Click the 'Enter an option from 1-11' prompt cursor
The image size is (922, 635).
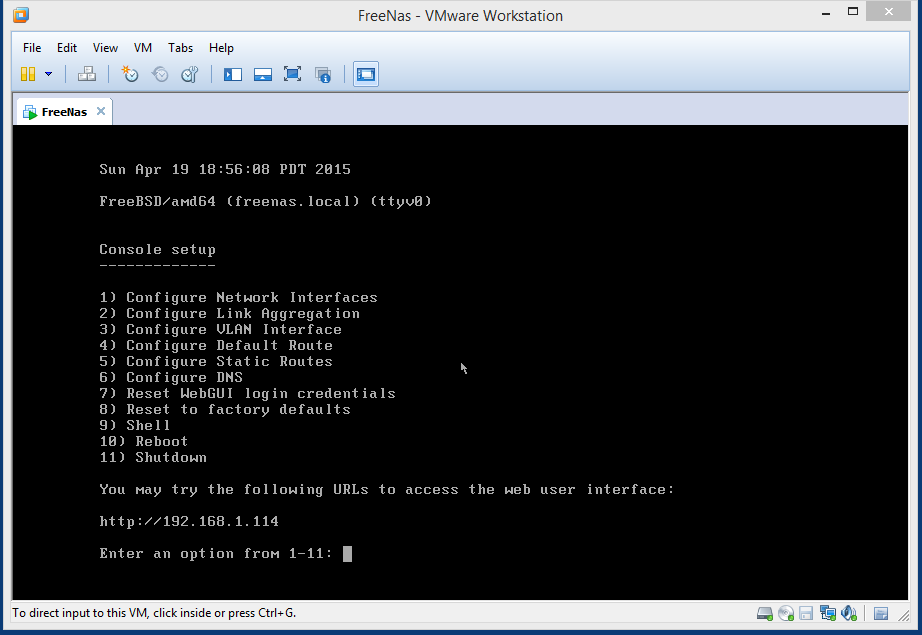(x=348, y=554)
